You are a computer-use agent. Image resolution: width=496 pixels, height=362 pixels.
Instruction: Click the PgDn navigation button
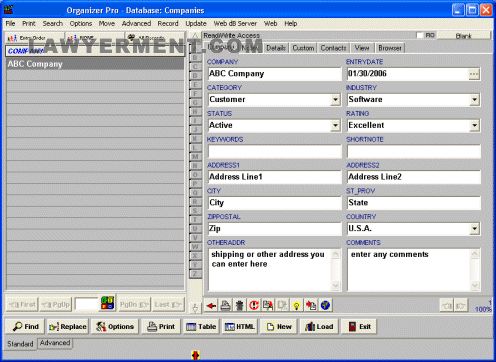point(134,305)
